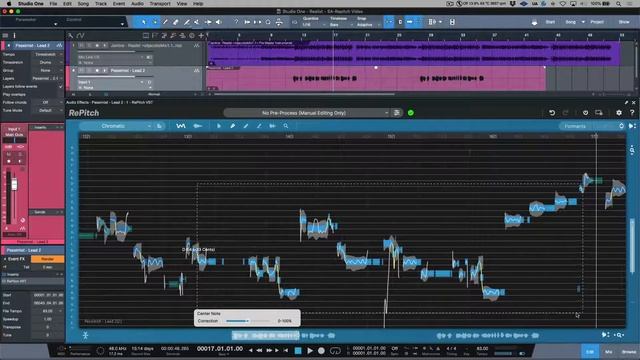Open the Transport menu
Viewport: 640px width, 360px height.
(160, 4)
